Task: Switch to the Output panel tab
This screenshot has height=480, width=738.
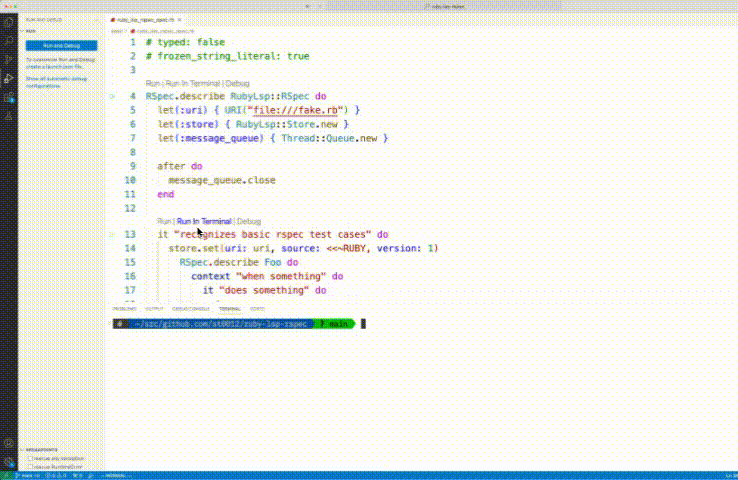Action: click(x=153, y=310)
